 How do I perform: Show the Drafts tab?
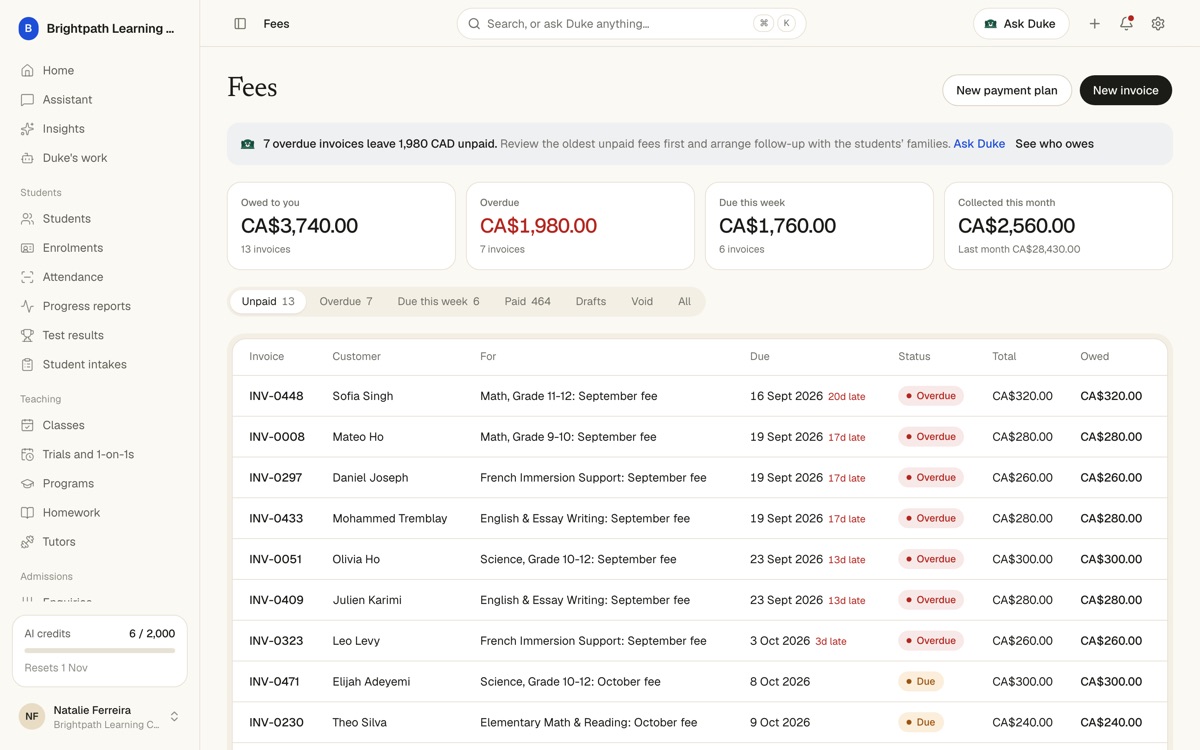591,301
